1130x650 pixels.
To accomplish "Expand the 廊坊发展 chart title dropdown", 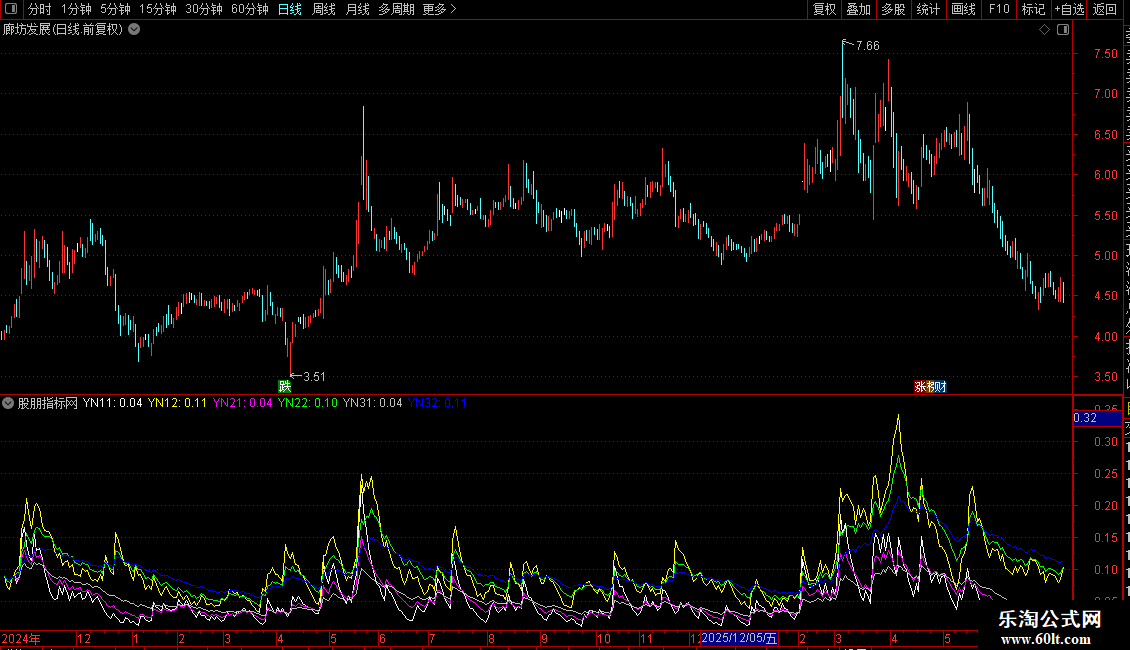I will (134, 30).
